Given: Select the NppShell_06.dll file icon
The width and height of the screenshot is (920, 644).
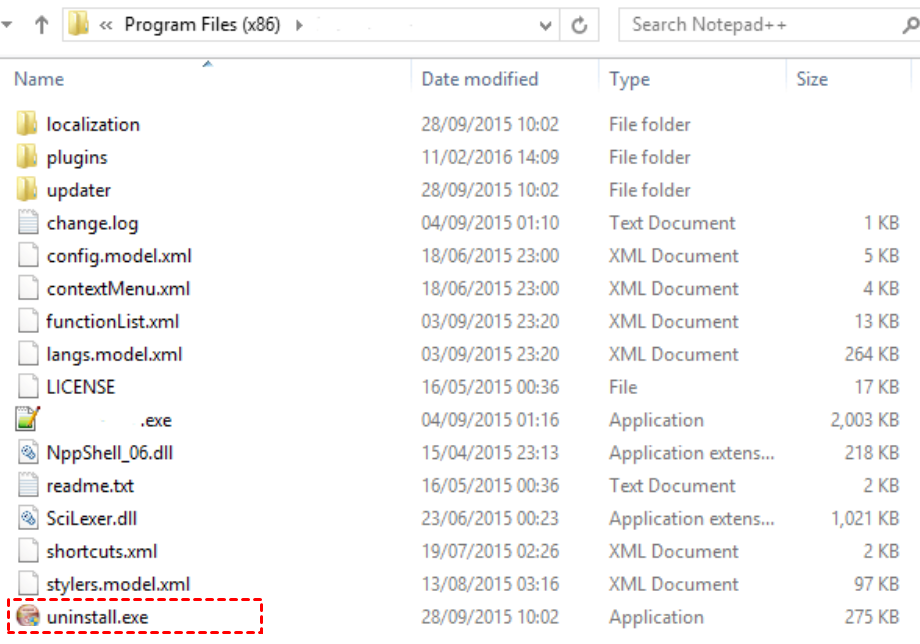Looking at the screenshot, I should click(x=28, y=453).
